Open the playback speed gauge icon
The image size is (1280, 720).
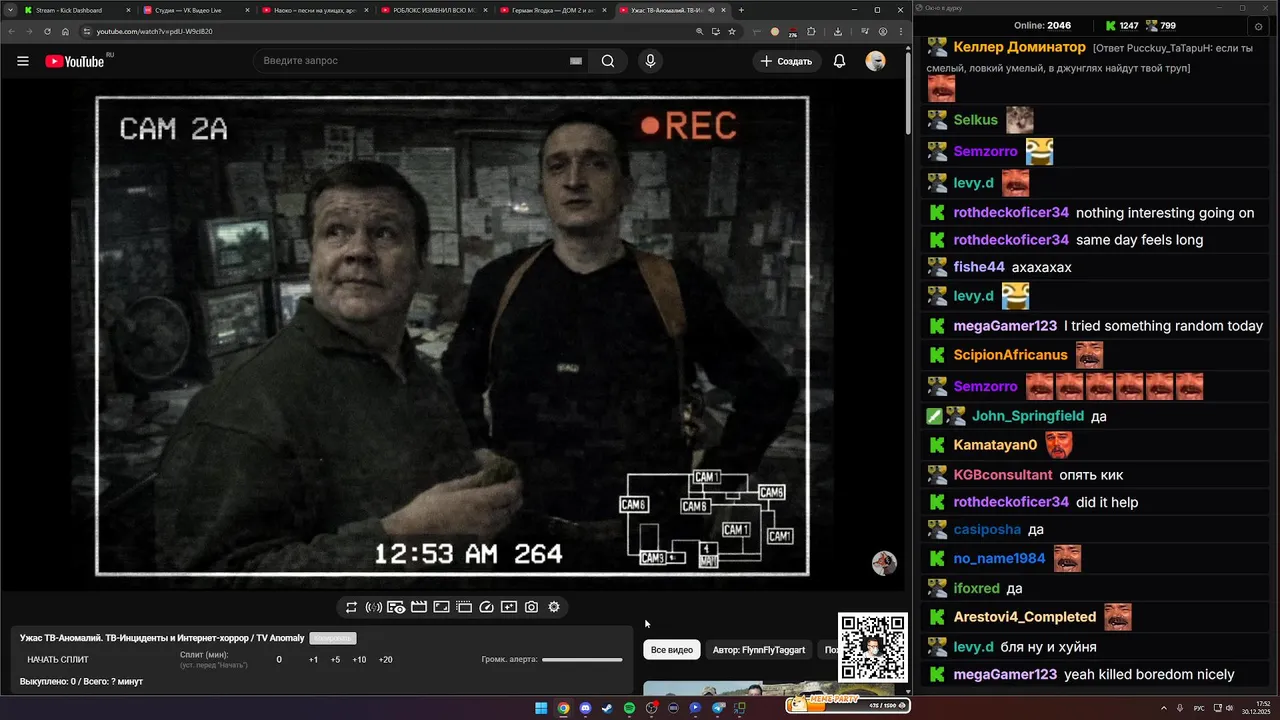487,607
